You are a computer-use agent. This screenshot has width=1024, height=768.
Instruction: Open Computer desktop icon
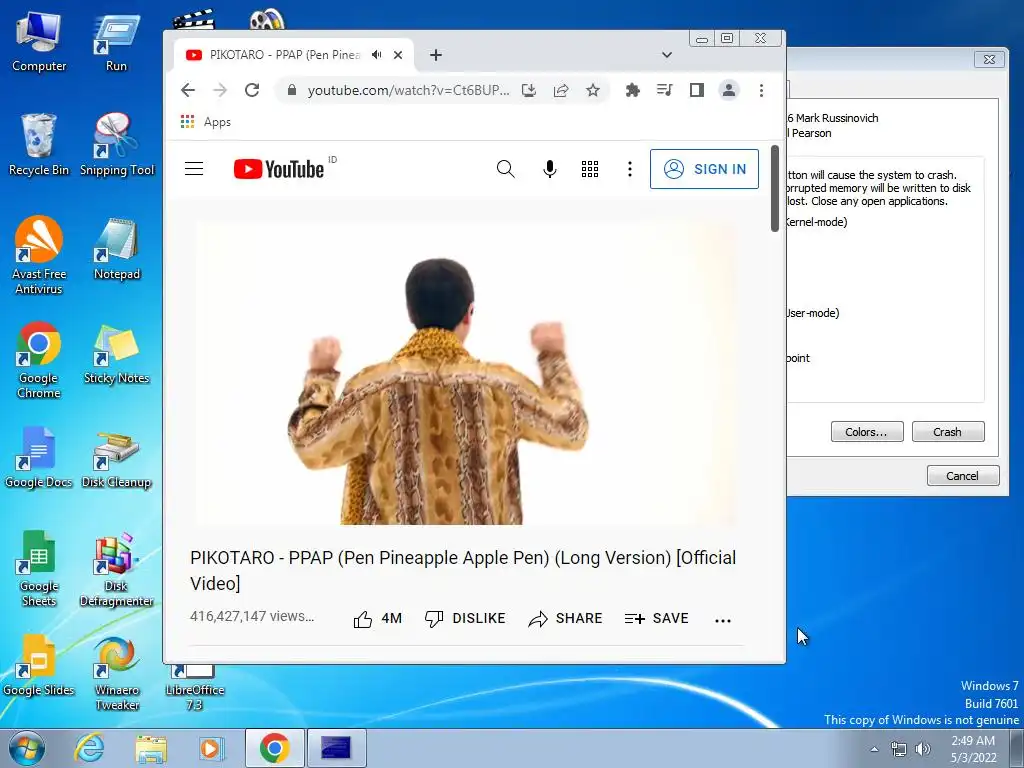click(x=39, y=42)
